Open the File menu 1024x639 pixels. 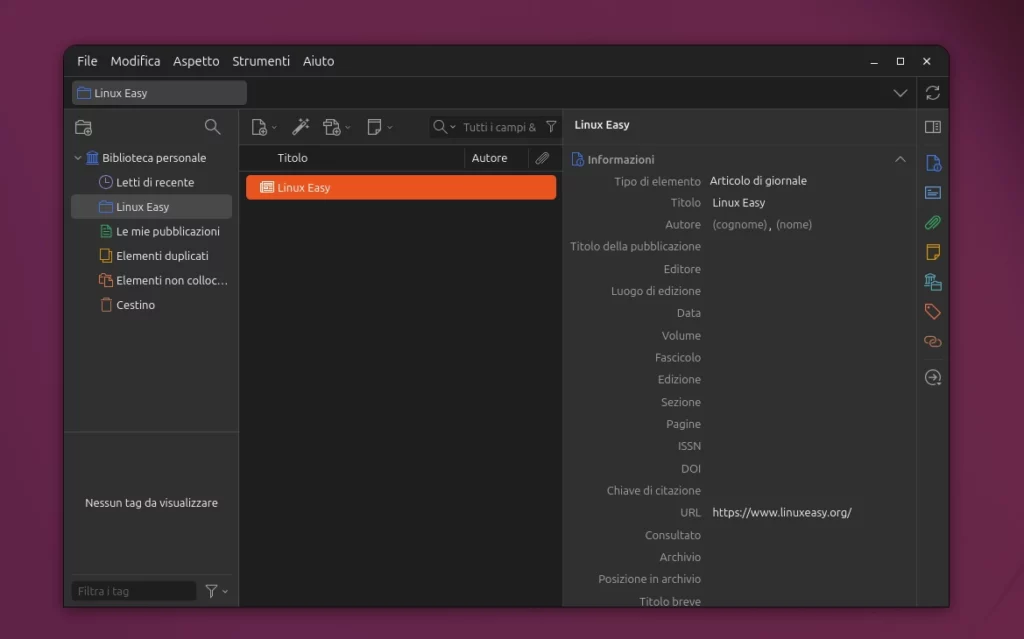[87, 61]
